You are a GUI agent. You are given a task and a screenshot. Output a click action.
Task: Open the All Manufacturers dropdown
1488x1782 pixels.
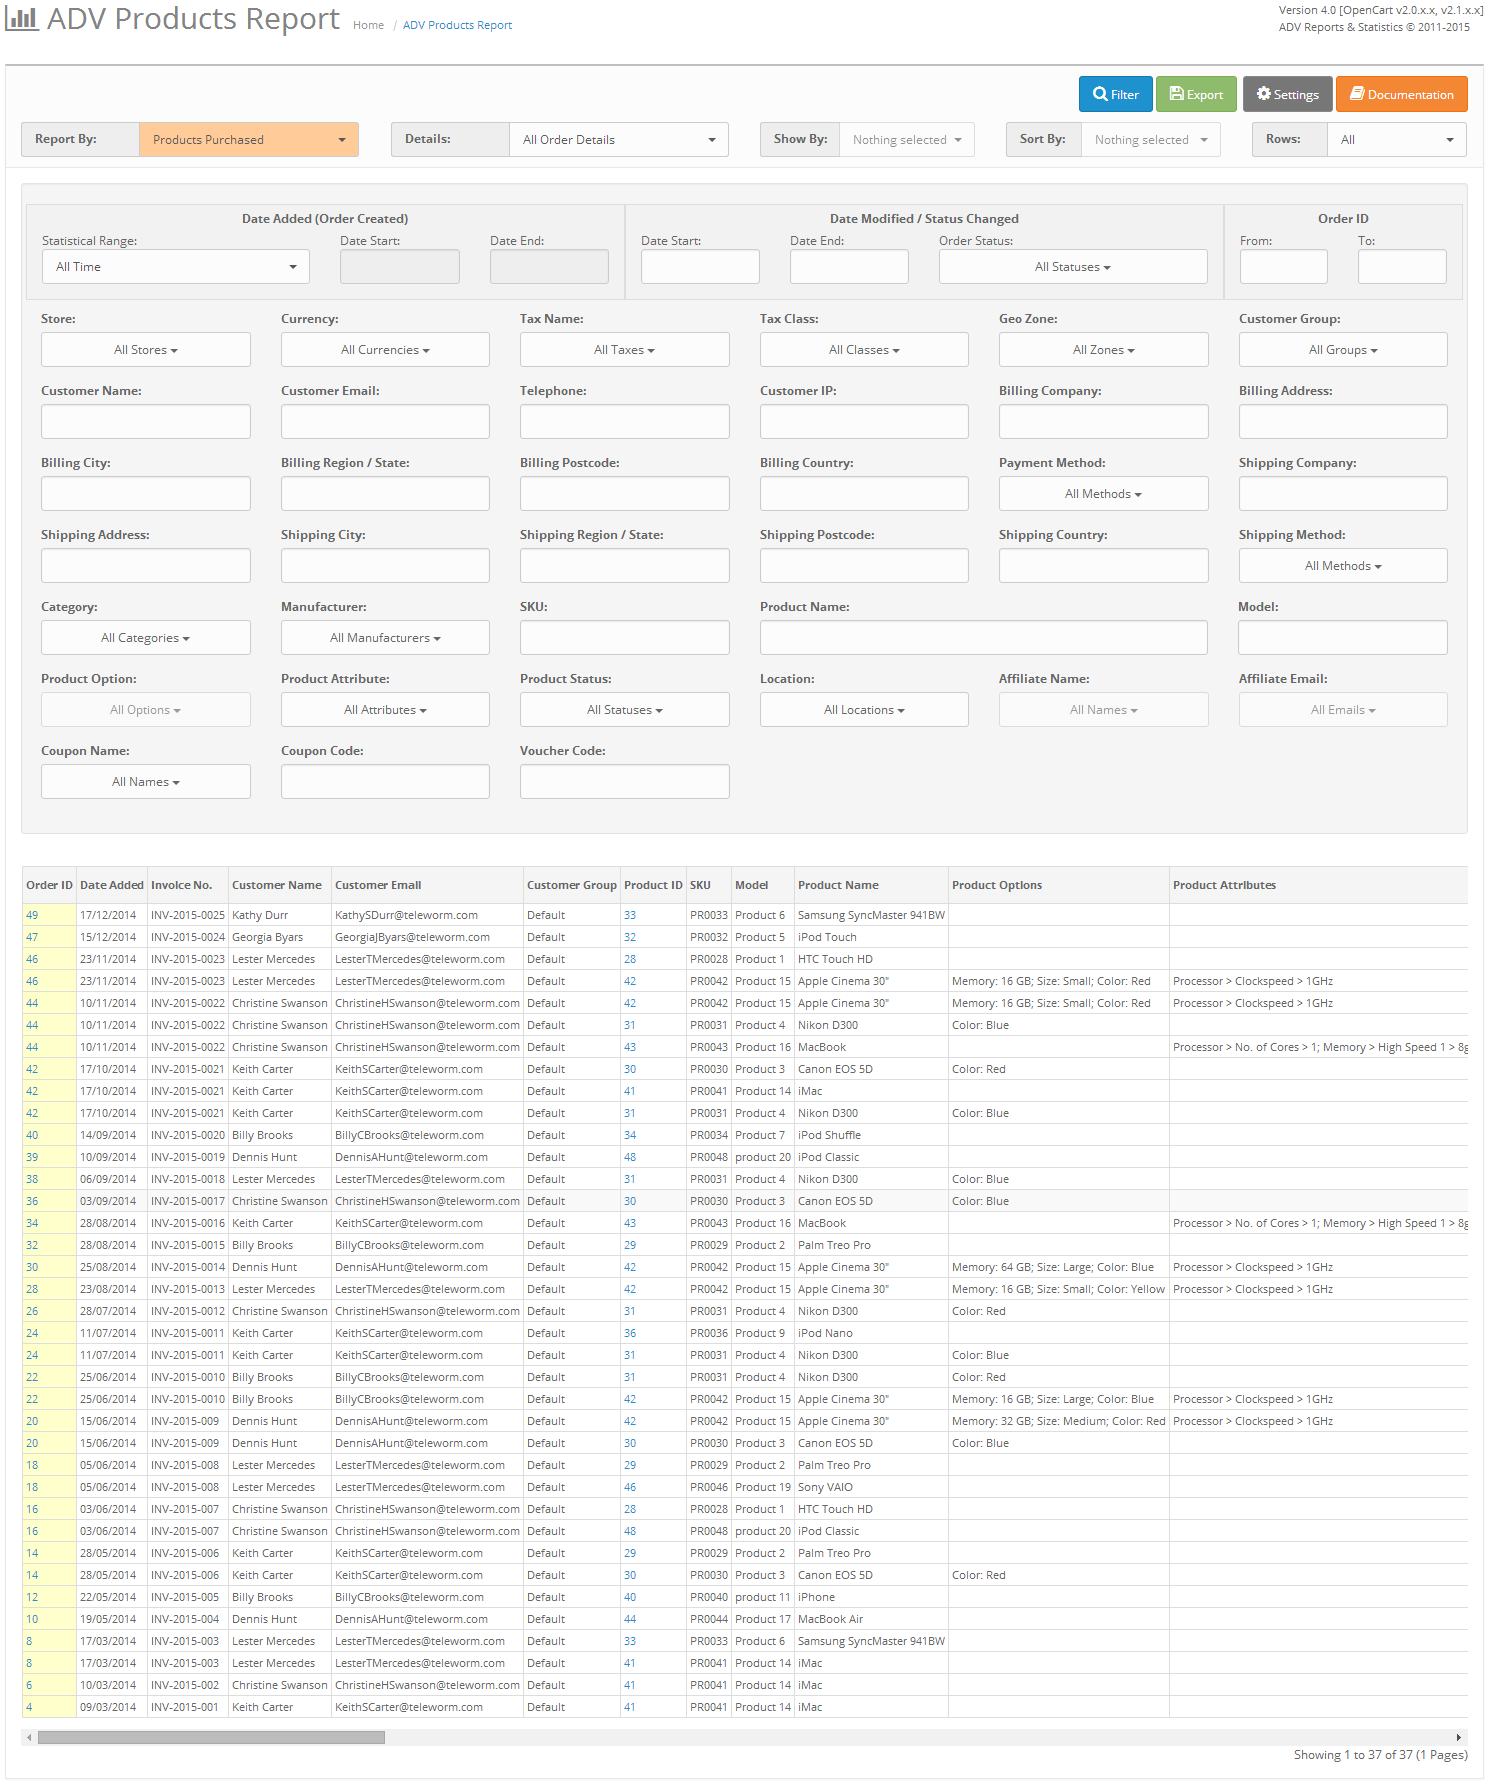pyautogui.click(x=385, y=638)
